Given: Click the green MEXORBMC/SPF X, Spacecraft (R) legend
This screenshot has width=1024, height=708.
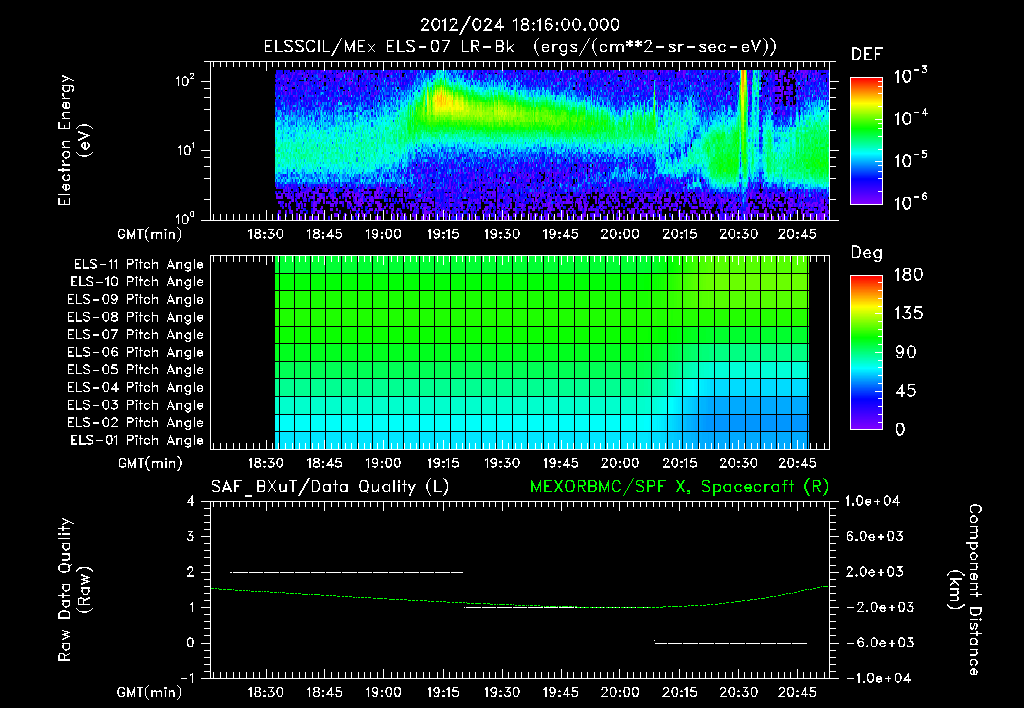Looking at the screenshot, I should [679, 487].
